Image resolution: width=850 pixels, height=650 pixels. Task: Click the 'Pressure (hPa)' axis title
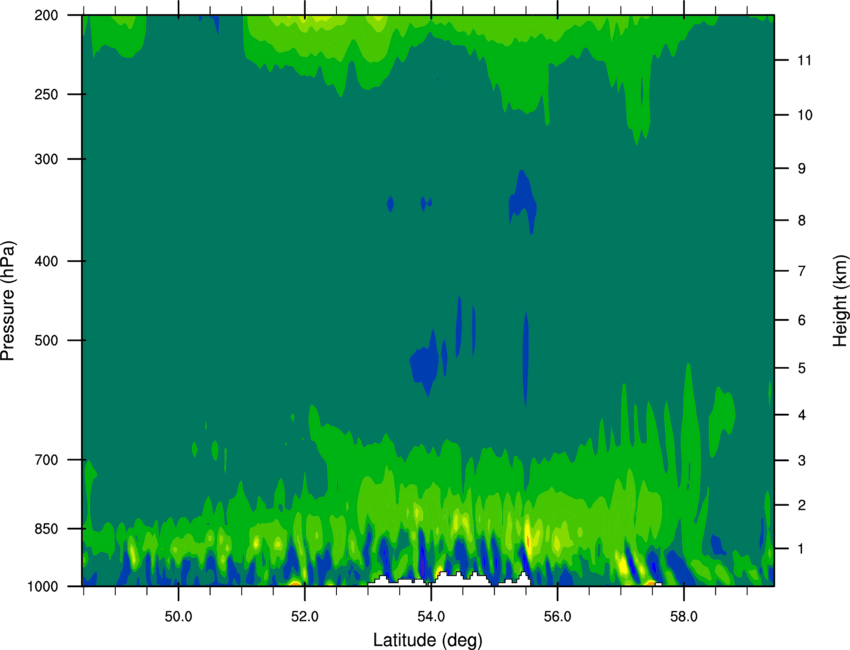coord(8,300)
